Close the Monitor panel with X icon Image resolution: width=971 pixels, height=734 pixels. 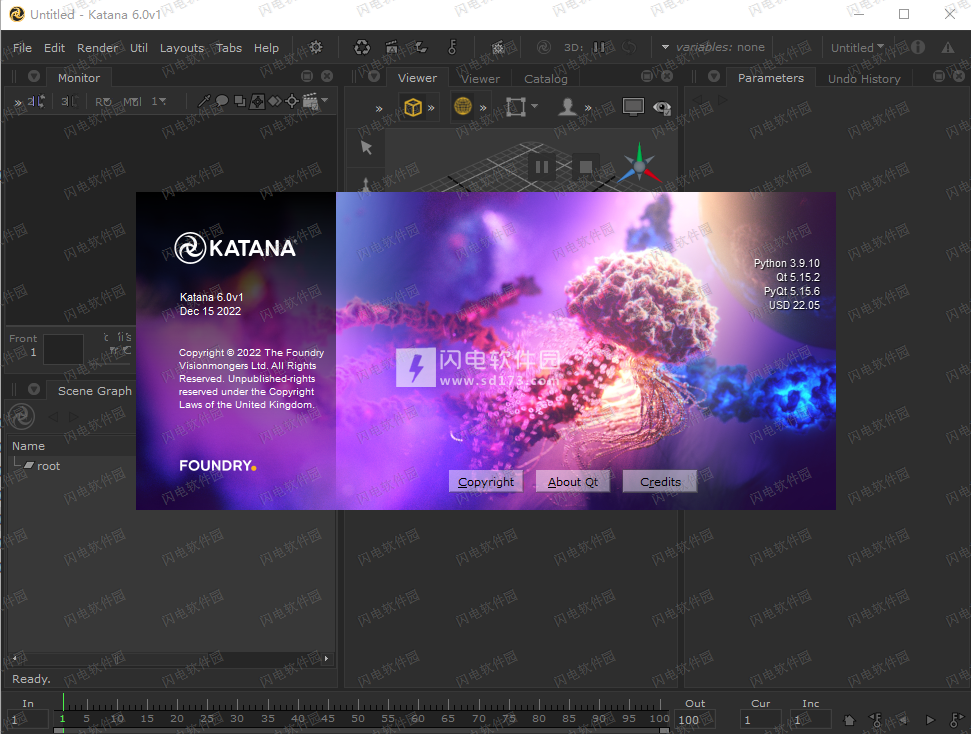click(327, 76)
